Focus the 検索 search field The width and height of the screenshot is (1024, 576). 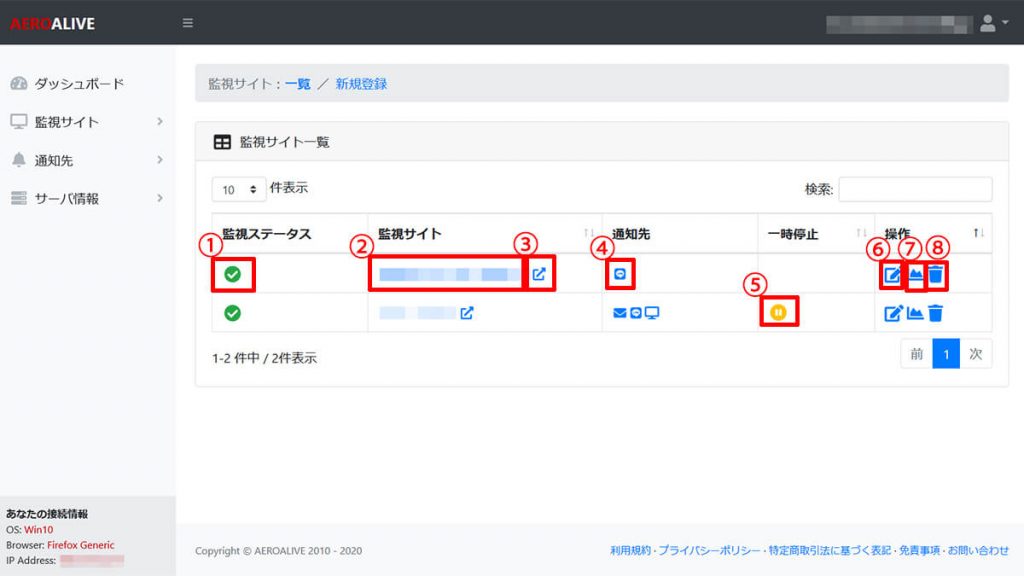pos(915,189)
